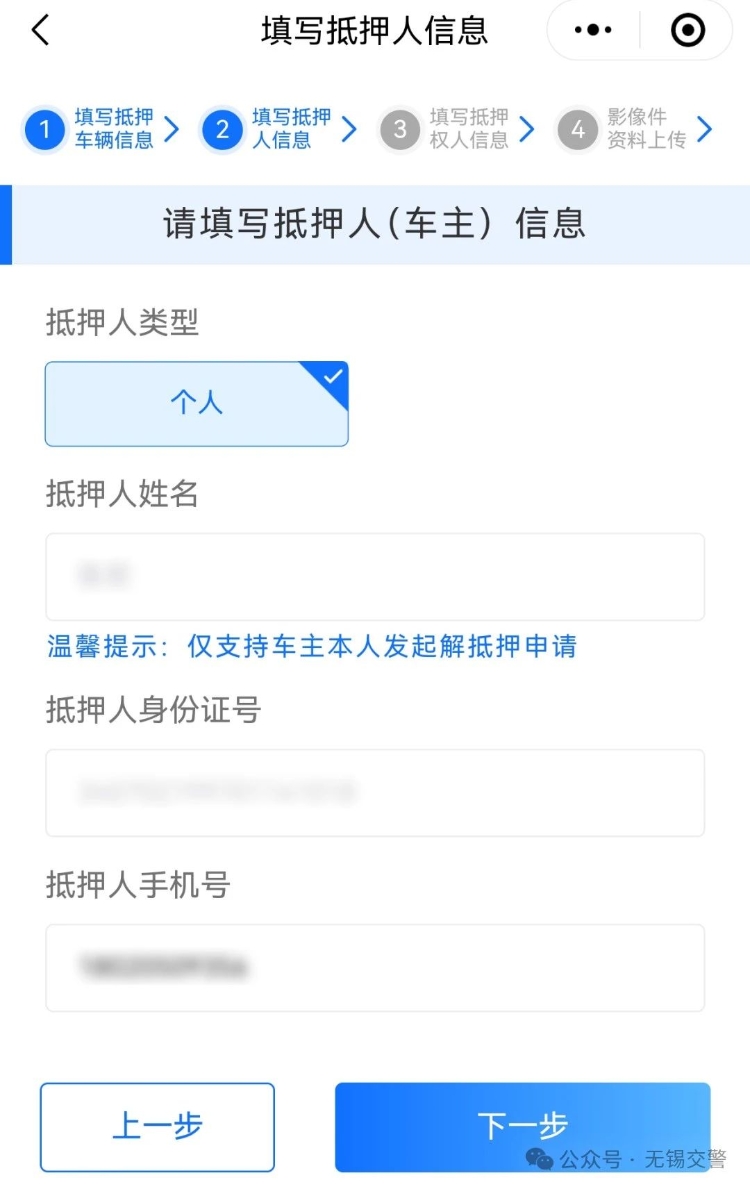Open the three-dots mini program menu
The height and width of the screenshot is (1189, 750).
[x=593, y=30]
